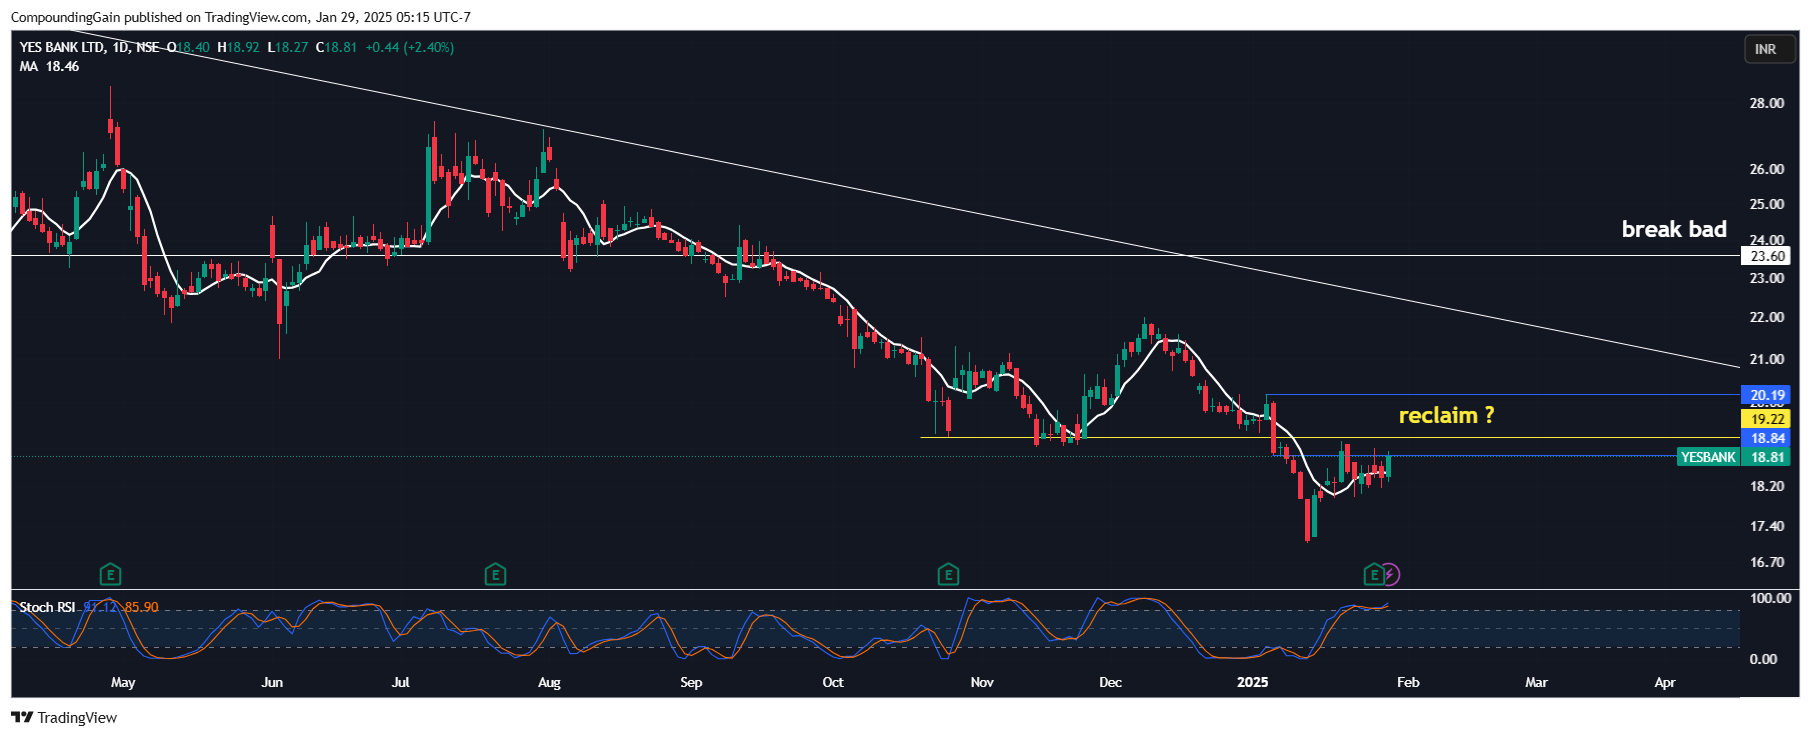Click the TradingView logo at bottom left
This screenshot has height=737, width=1811.
tap(64, 718)
